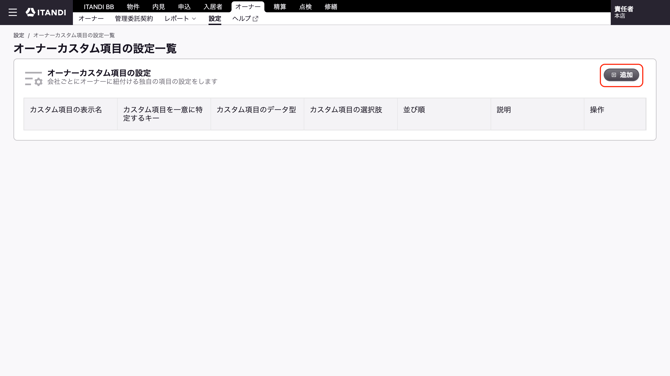Select the active オーナー top tab
The width and height of the screenshot is (670, 376).
[248, 7]
